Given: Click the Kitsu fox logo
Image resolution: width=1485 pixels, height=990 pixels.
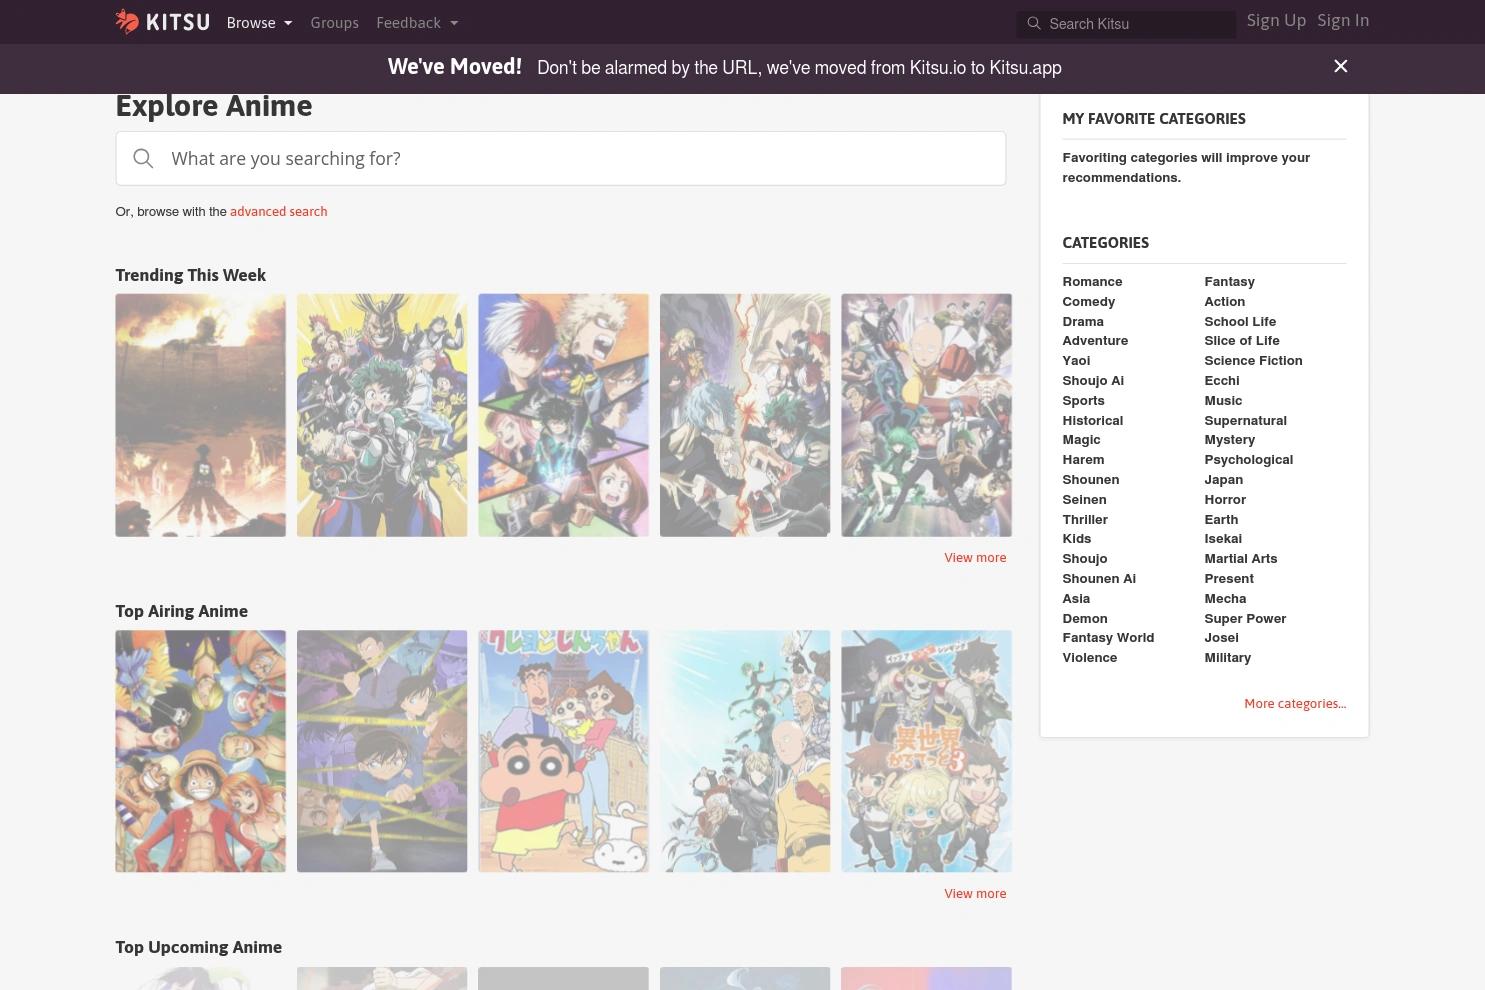Looking at the screenshot, I should coord(162,21).
